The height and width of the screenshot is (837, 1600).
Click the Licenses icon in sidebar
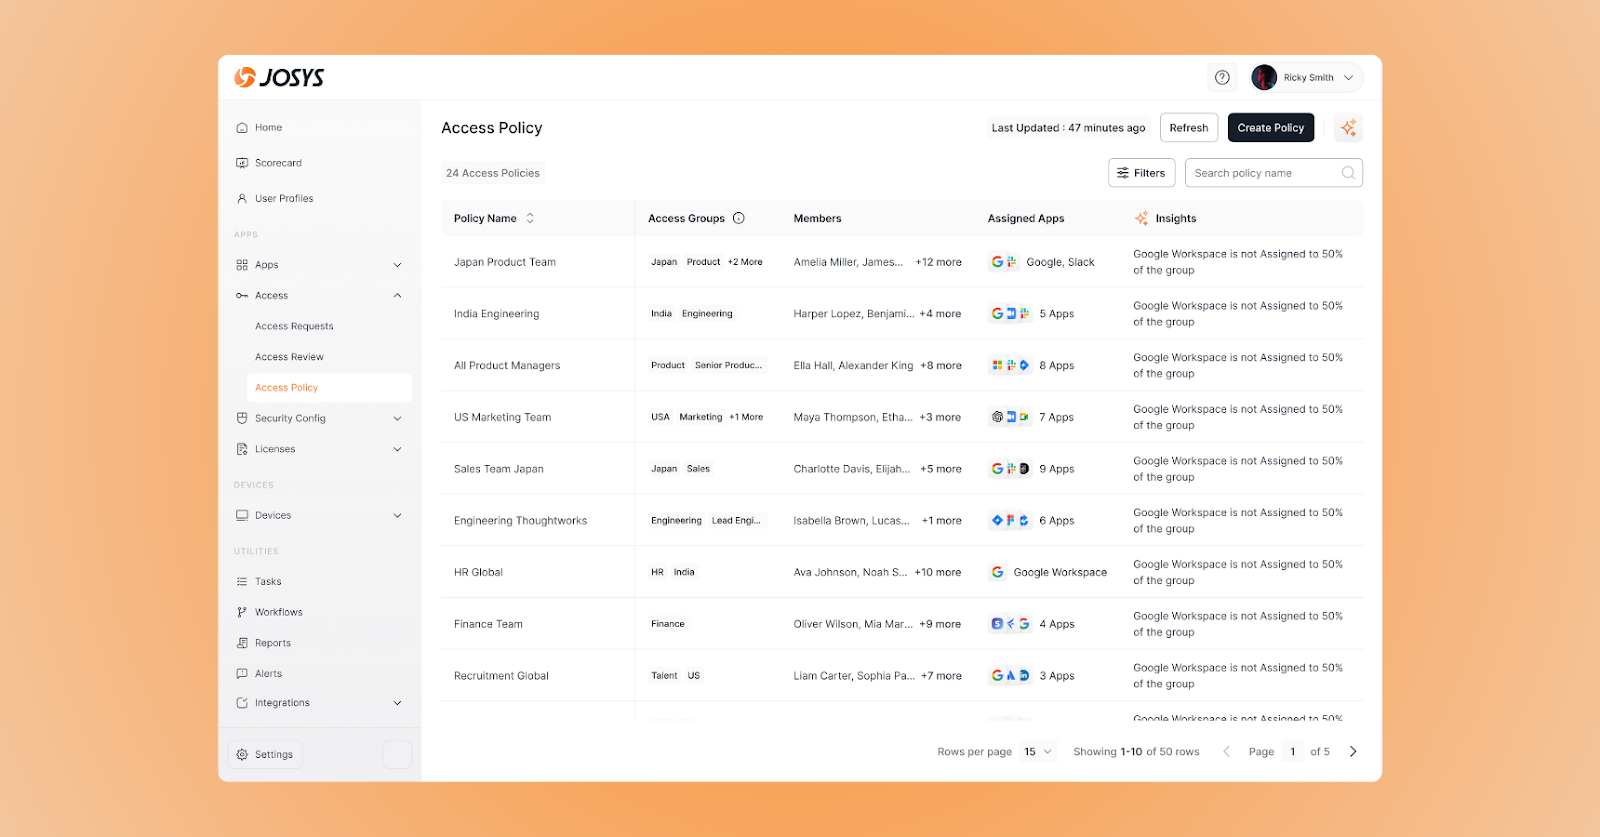[x=242, y=449]
